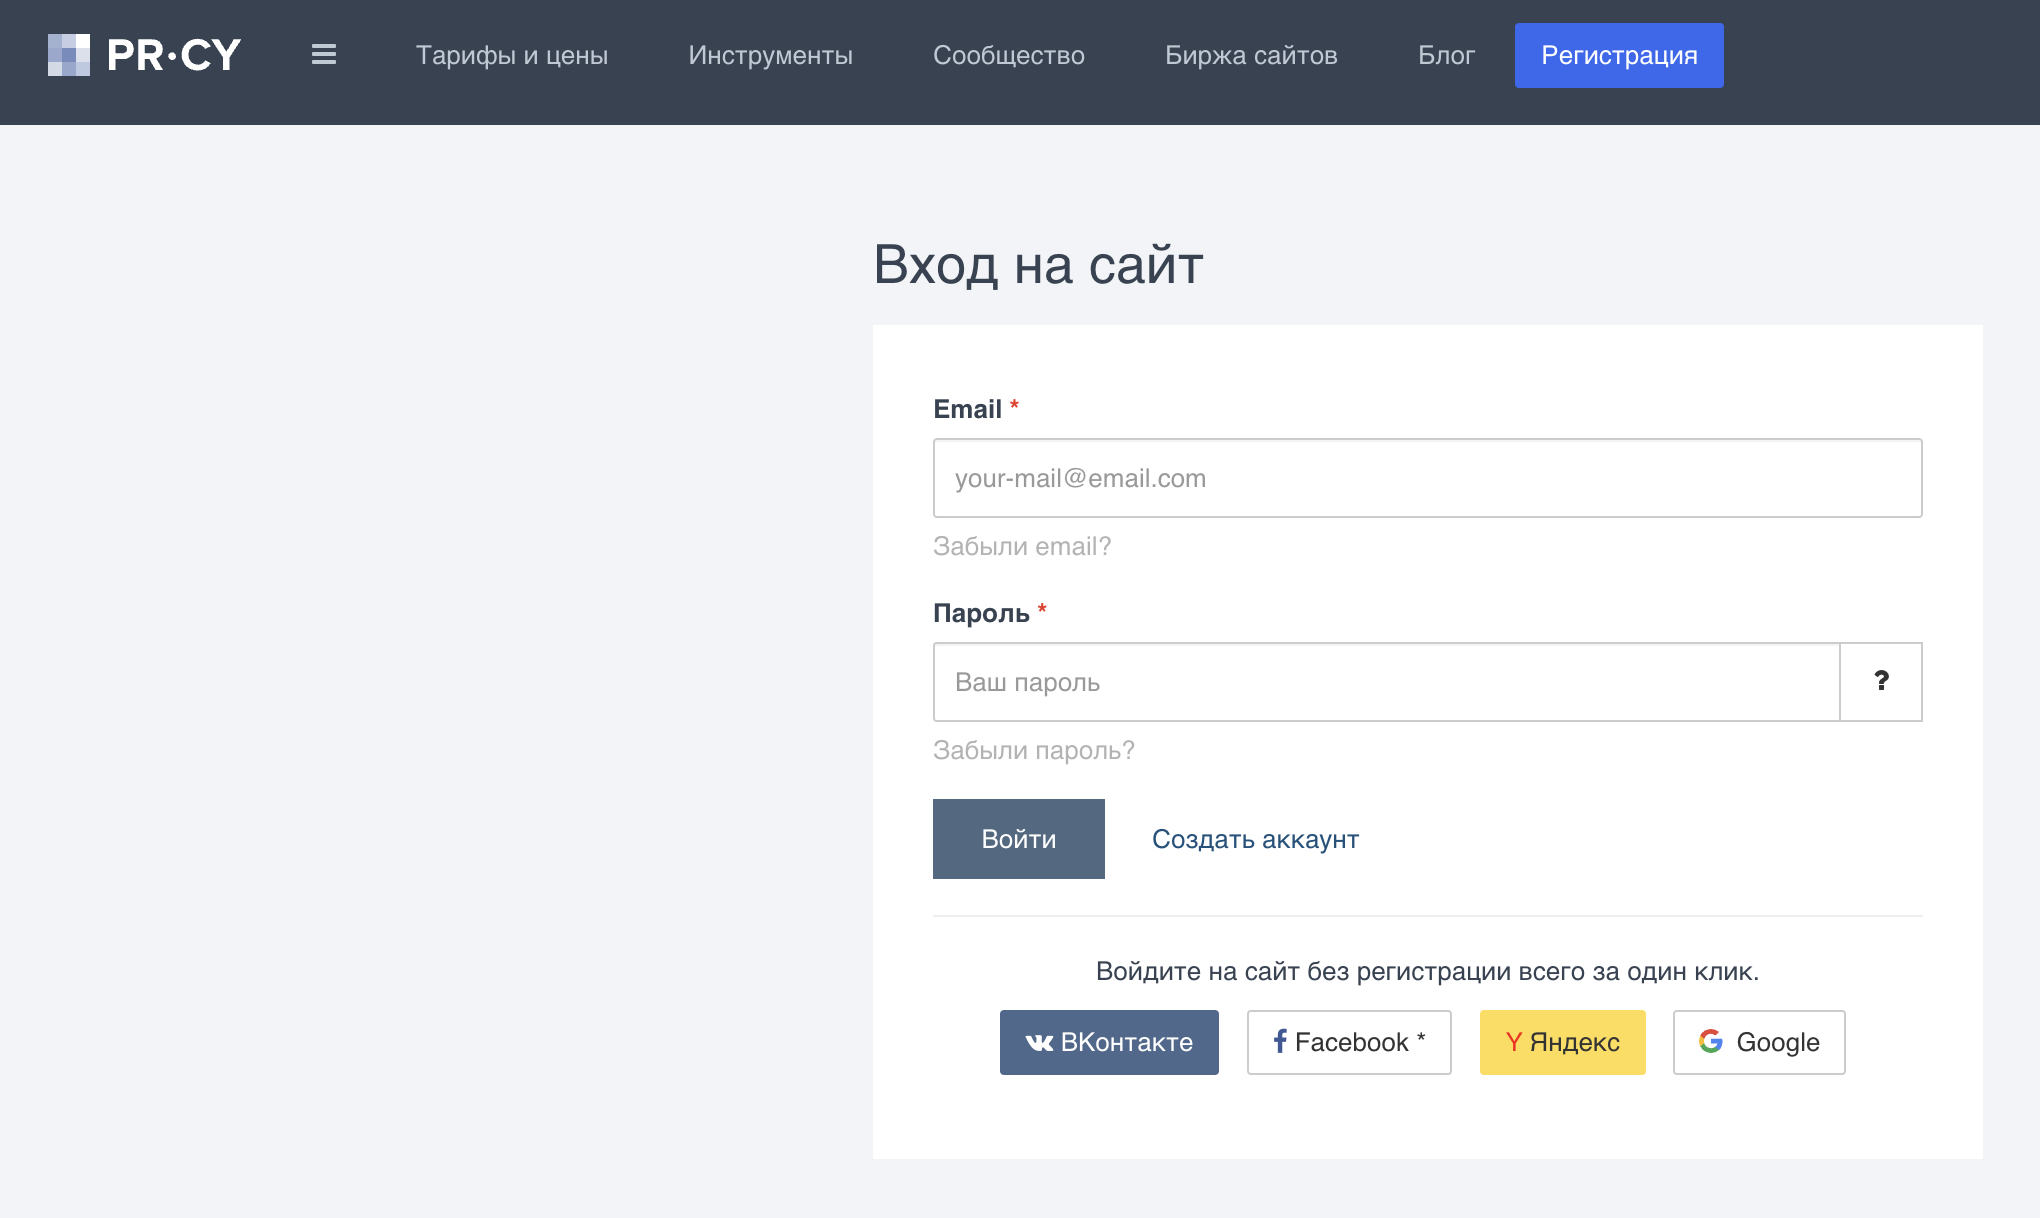Image resolution: width=2040 pixels, height=1218 pixels.
Task: Sign in with the Google button
Action: [1758, 1042]
